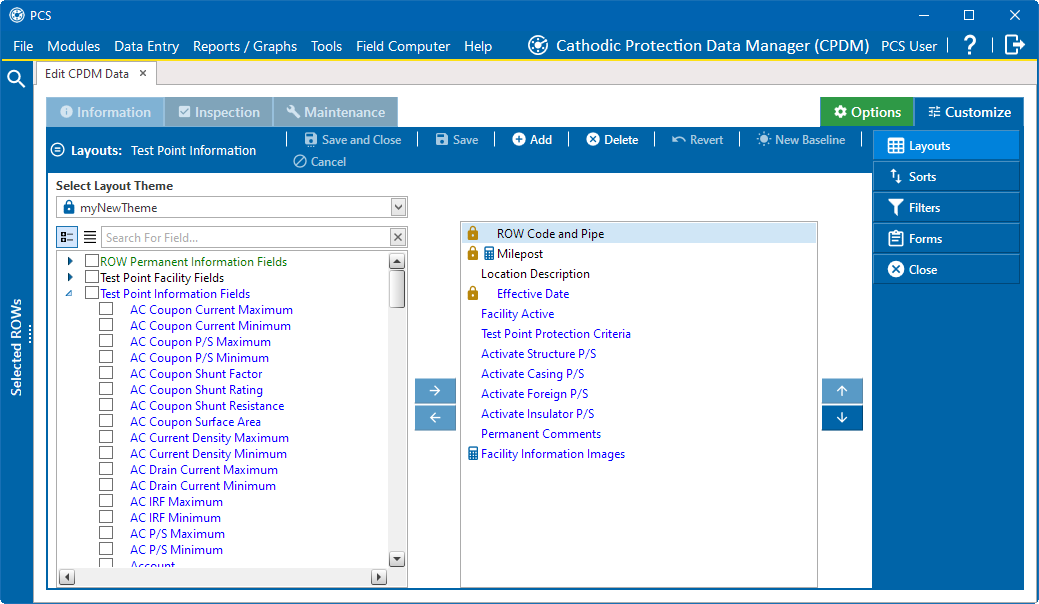Open the Modules menu
The image size is (1039, 604).
pyautogui.click(x=74, y=46)
